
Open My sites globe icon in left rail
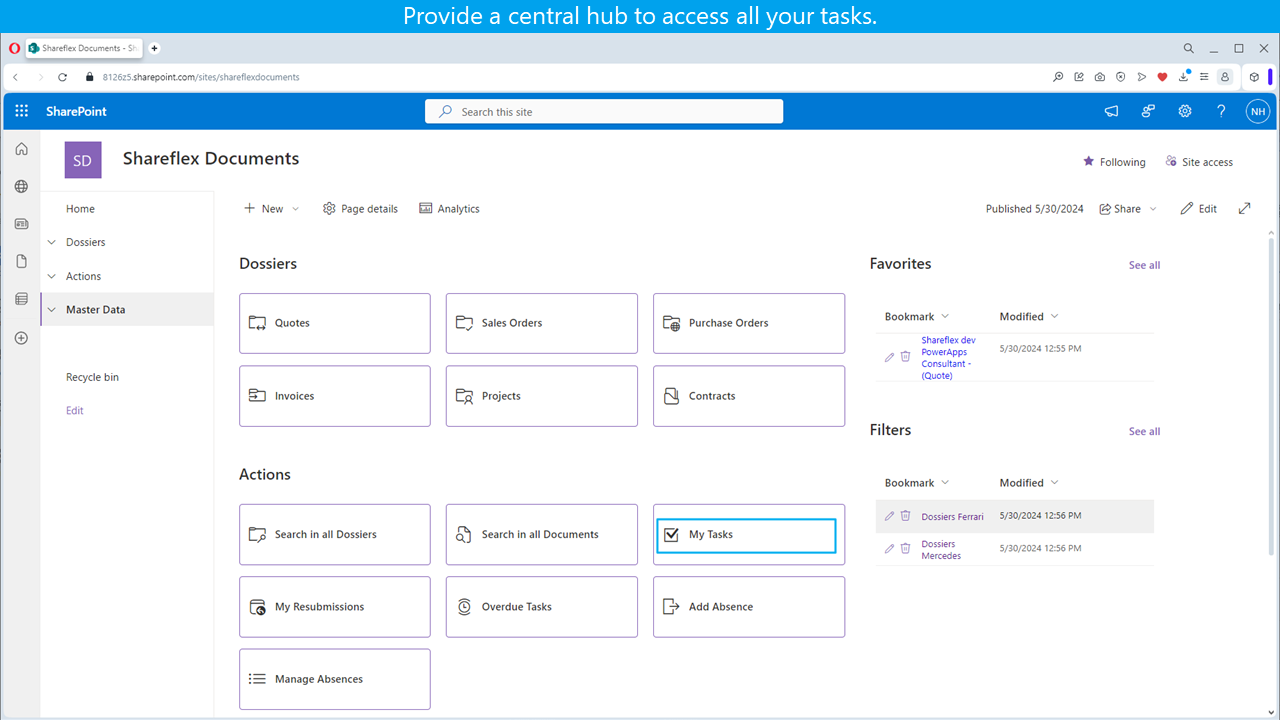21,186
